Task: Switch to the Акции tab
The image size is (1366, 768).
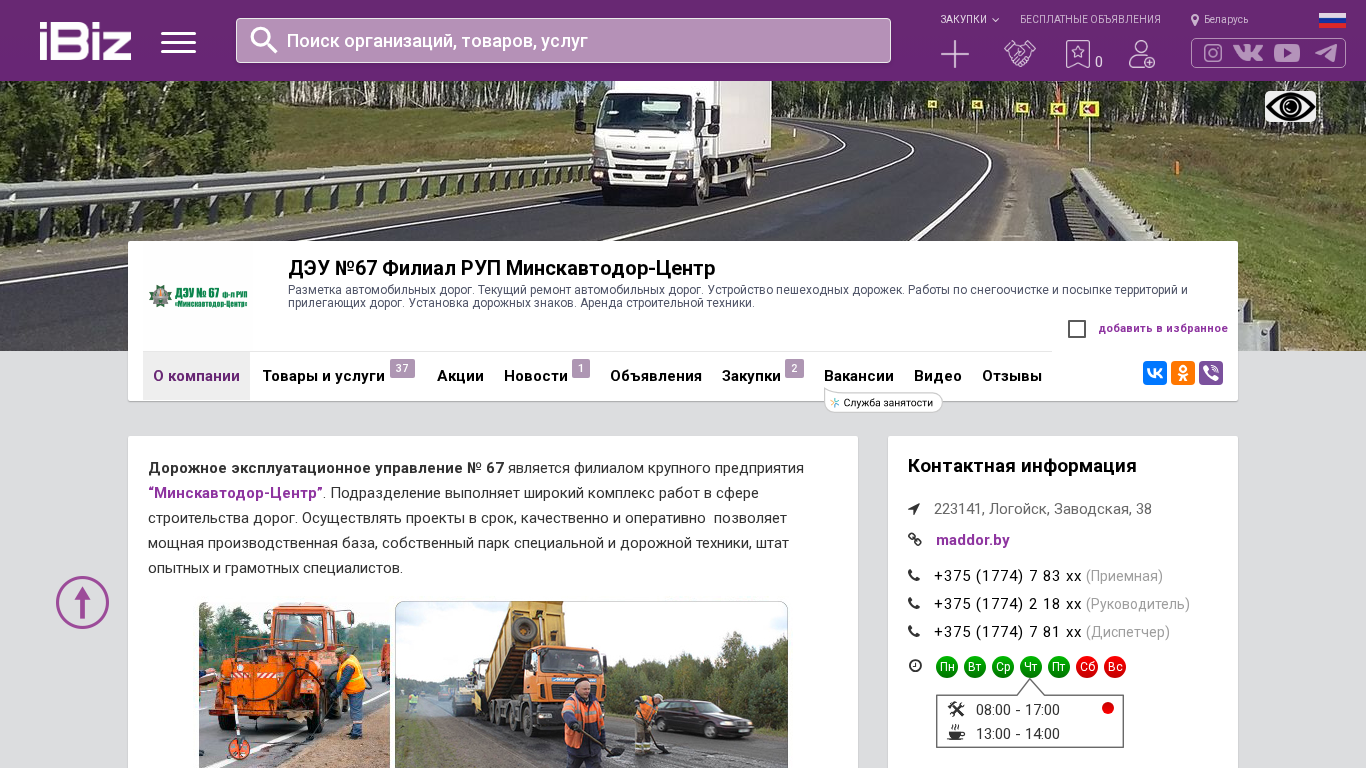Action: click(460, 376)
